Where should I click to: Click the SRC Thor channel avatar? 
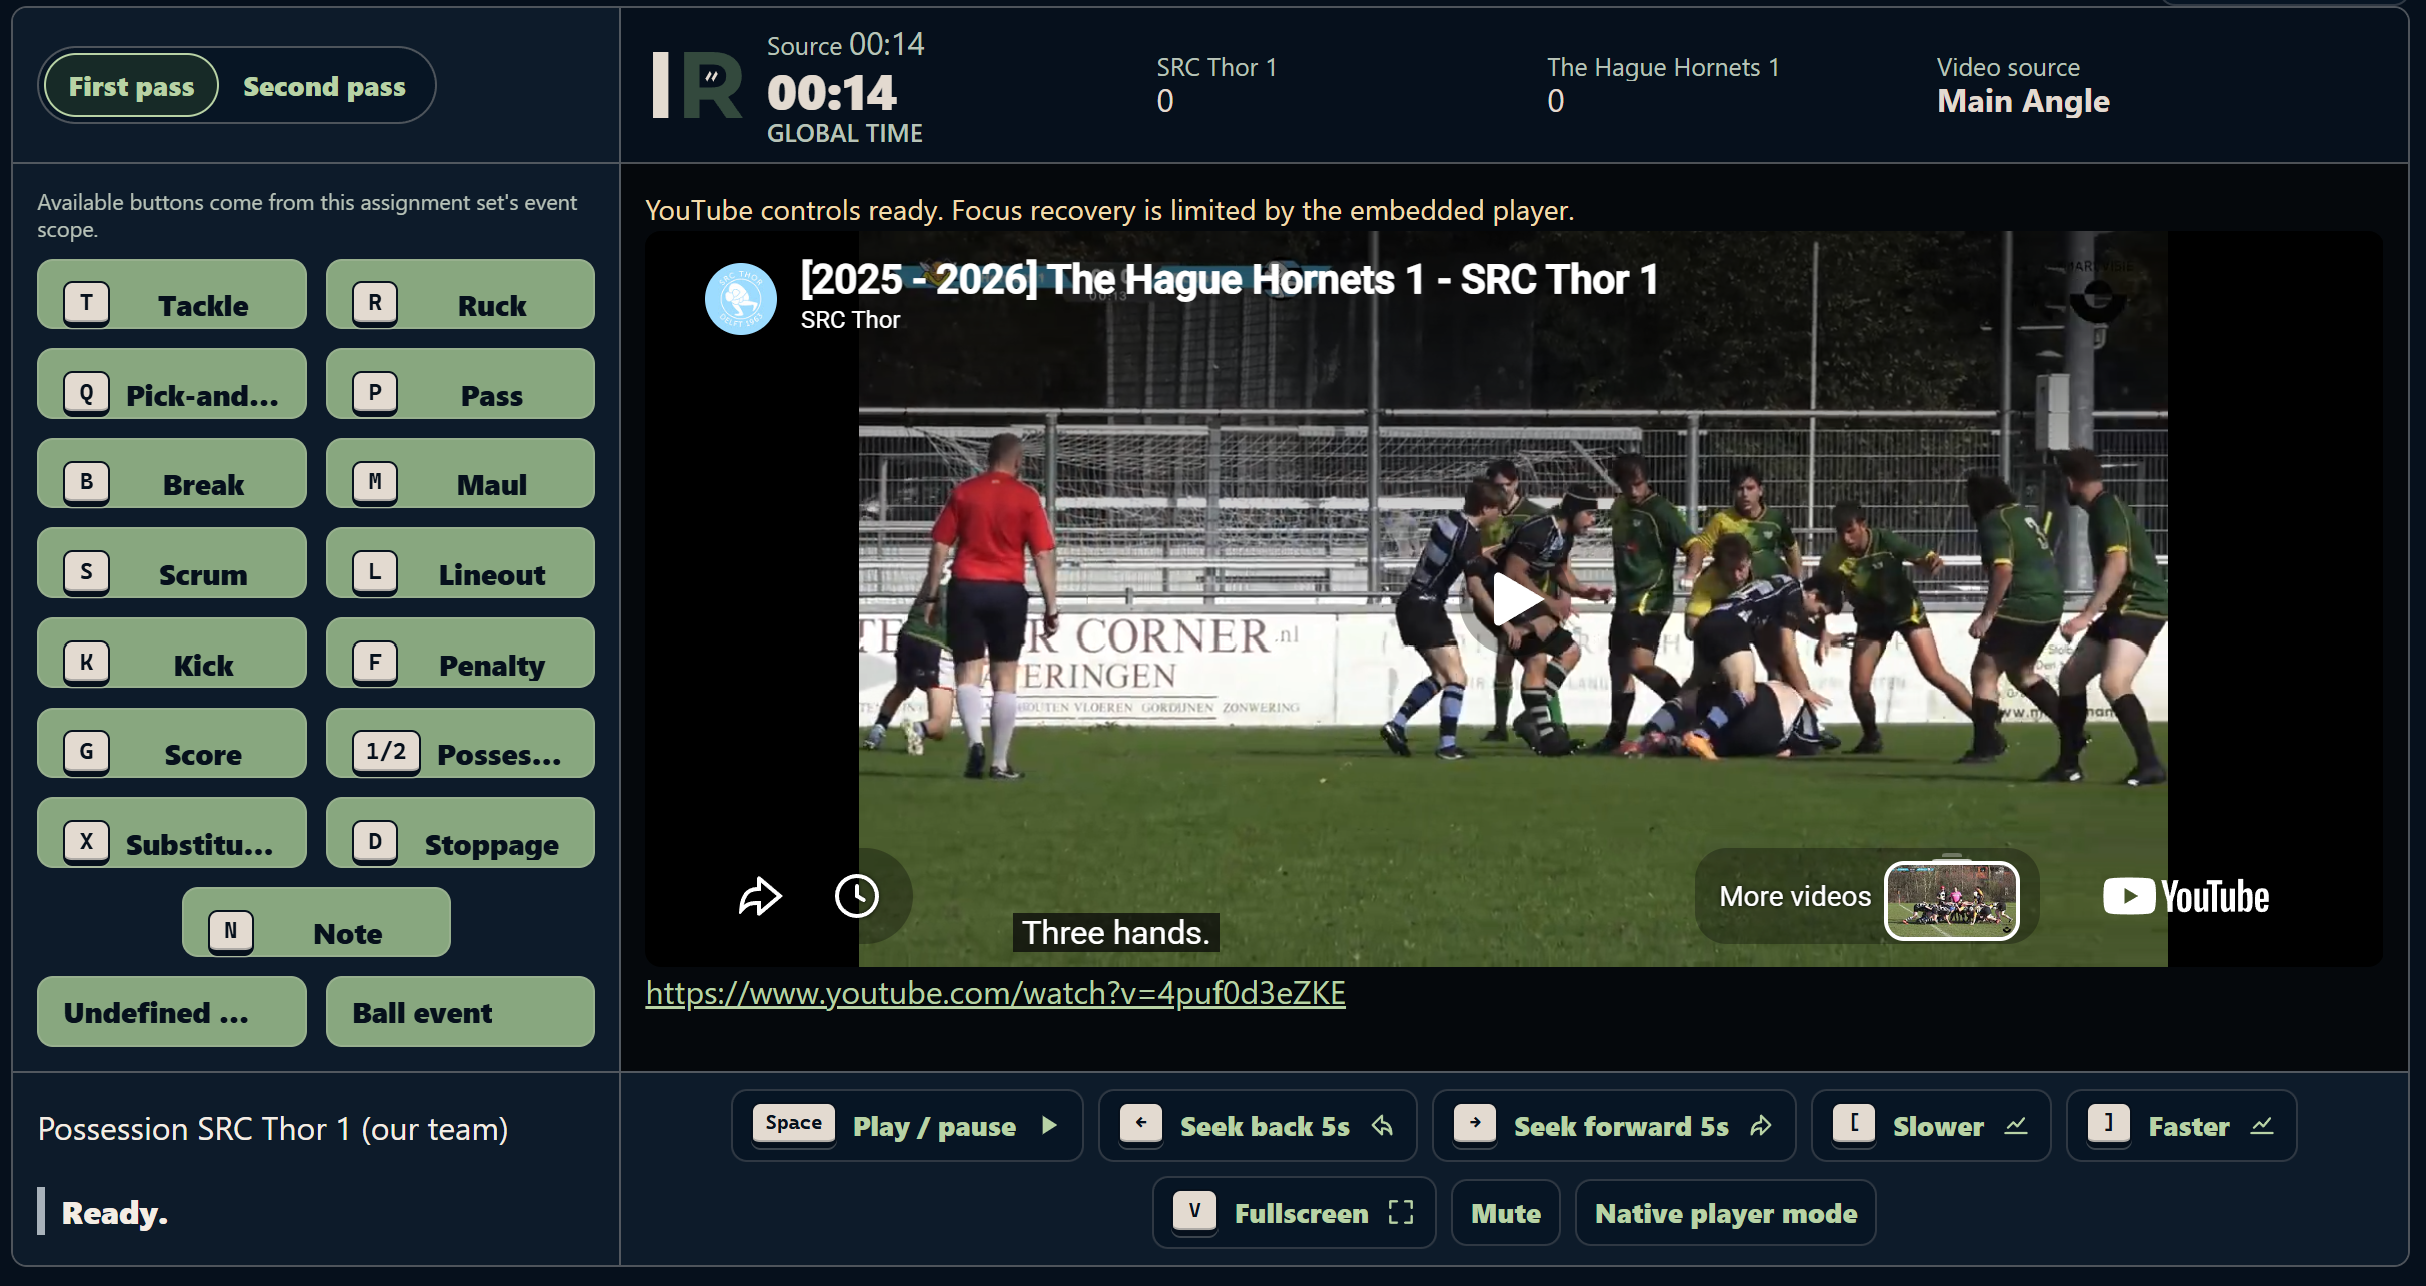tap(740, 298)
